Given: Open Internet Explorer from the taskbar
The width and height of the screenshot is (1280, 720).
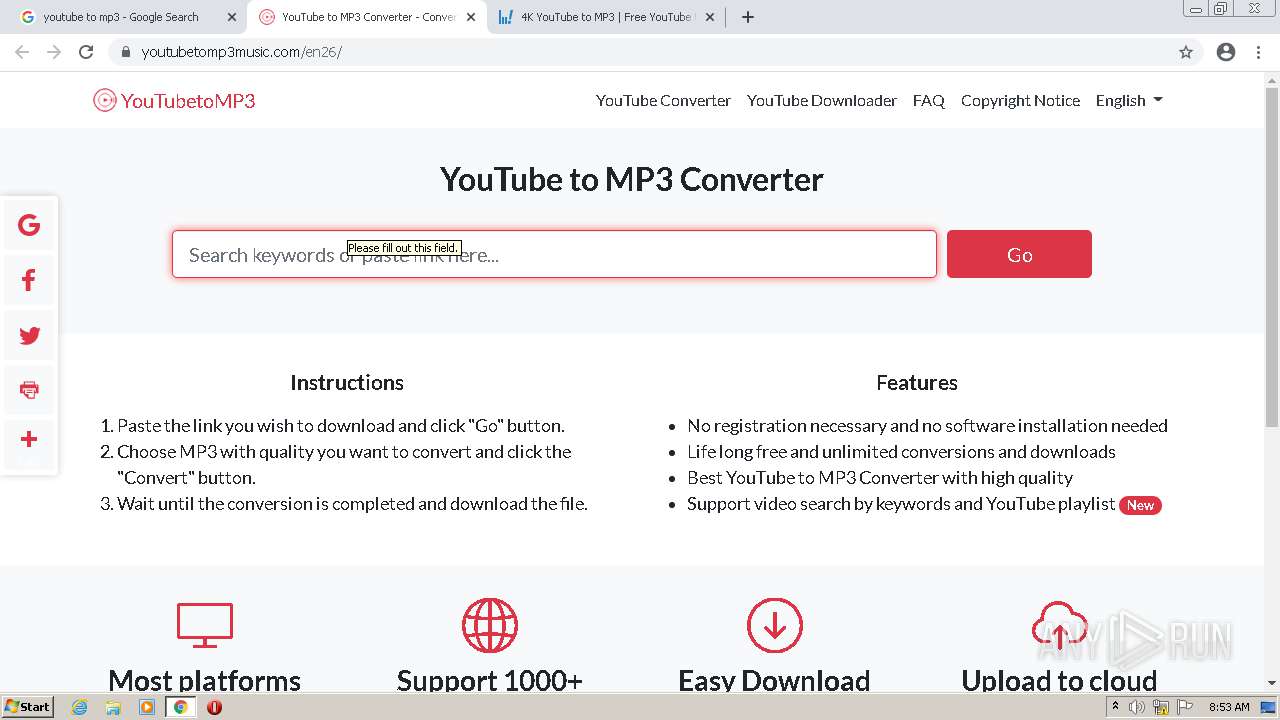Looking at the screenshot, I should (x=80, y=707).
